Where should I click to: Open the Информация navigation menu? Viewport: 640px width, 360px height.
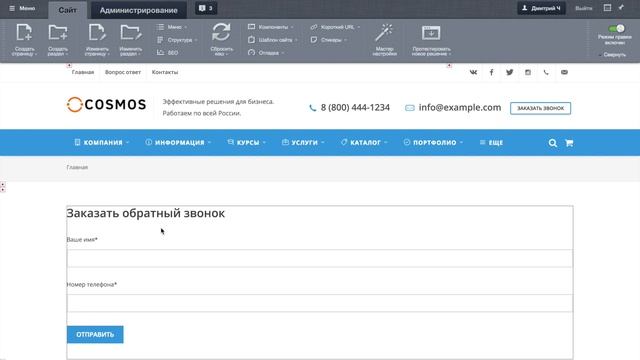click(178, 142)
